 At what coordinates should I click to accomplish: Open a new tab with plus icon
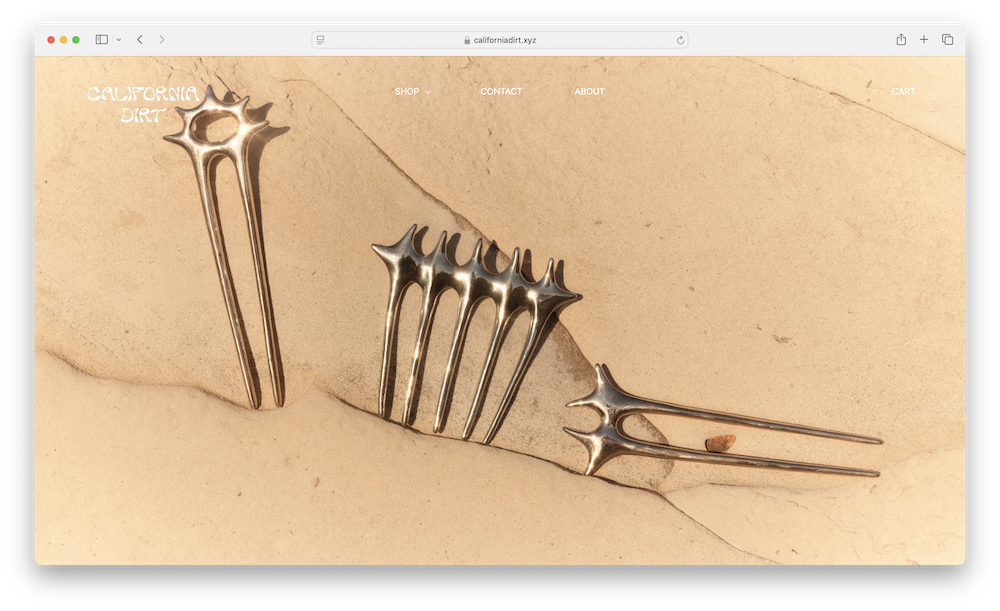[923, 40]
